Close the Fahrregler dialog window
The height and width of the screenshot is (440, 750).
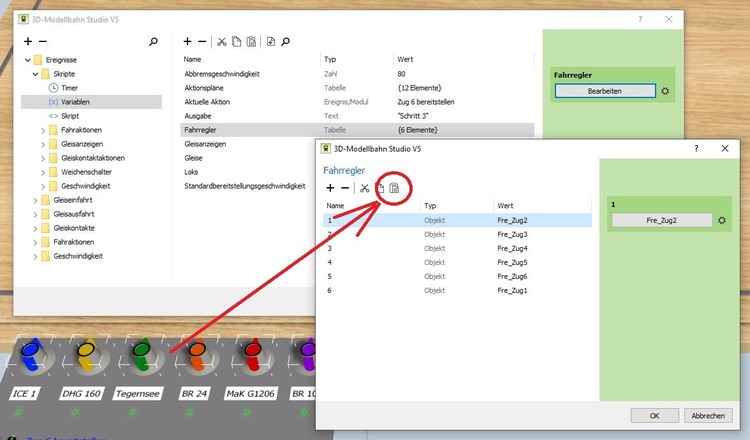pos(725,149)
